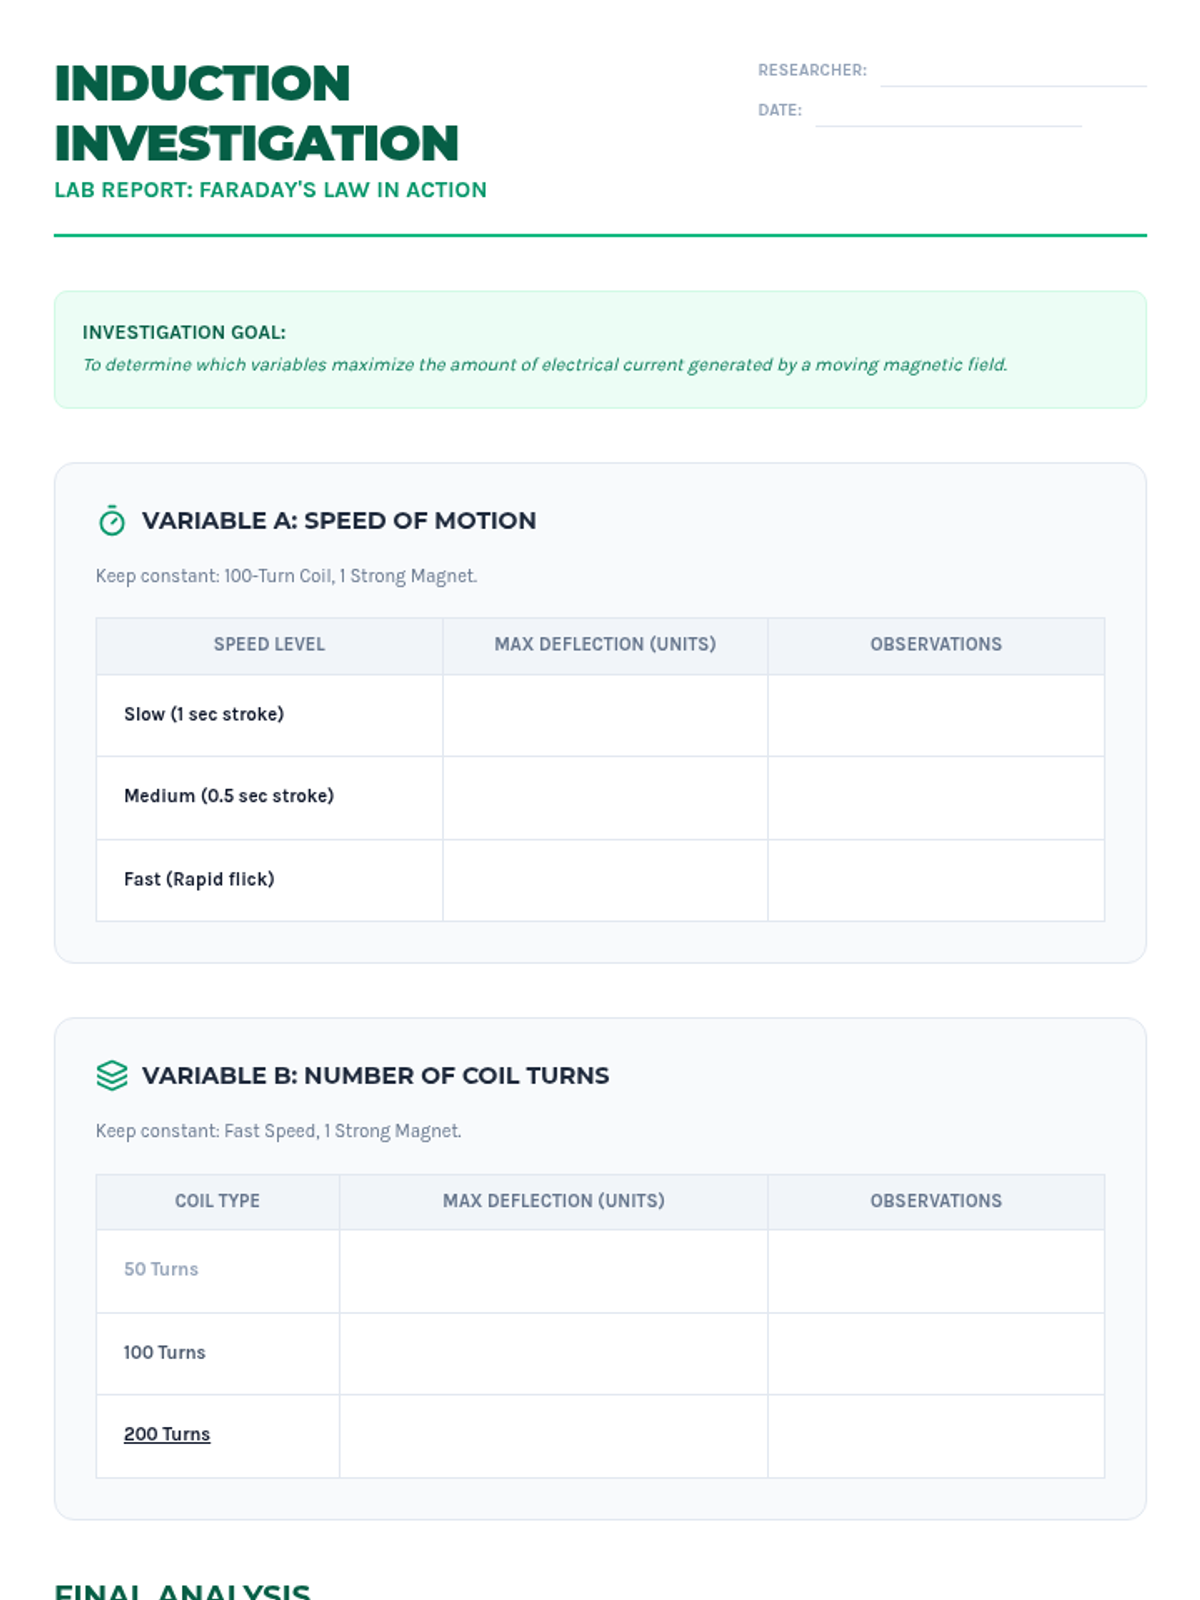Click the Variable B: Number of Coil Turns heading
This screenshot has height=1600, width=1200.
click(375, 1076)
